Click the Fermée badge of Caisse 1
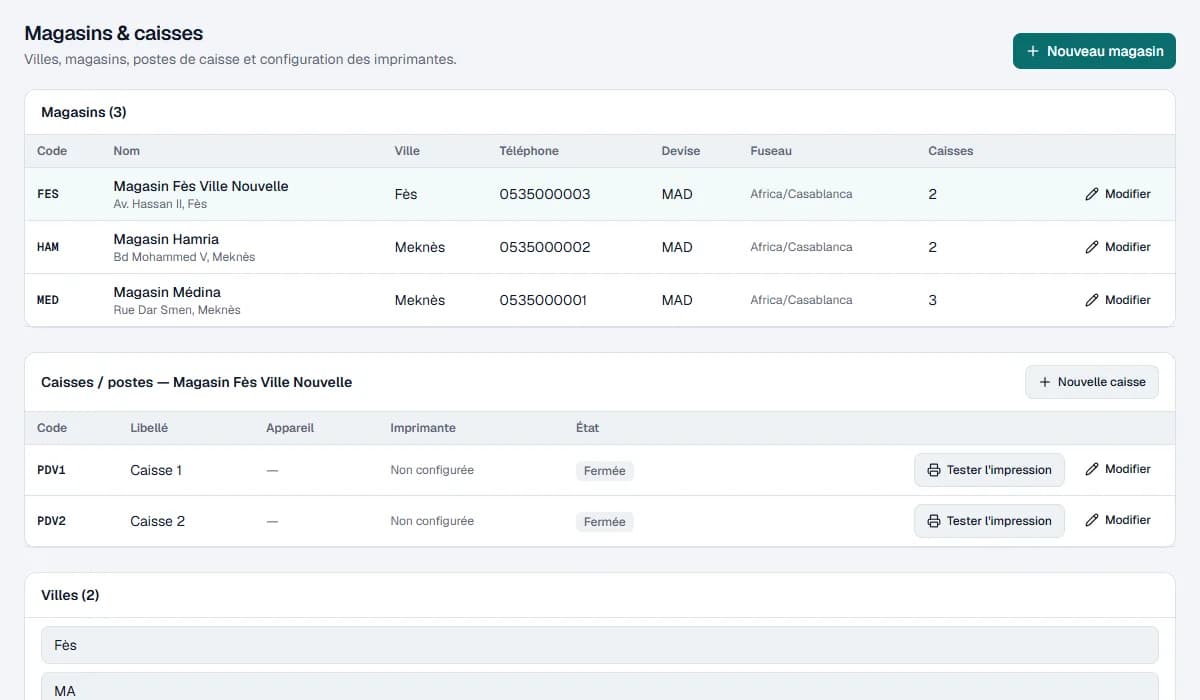Viewport: 1200px width, 700px height. [605, 470]
